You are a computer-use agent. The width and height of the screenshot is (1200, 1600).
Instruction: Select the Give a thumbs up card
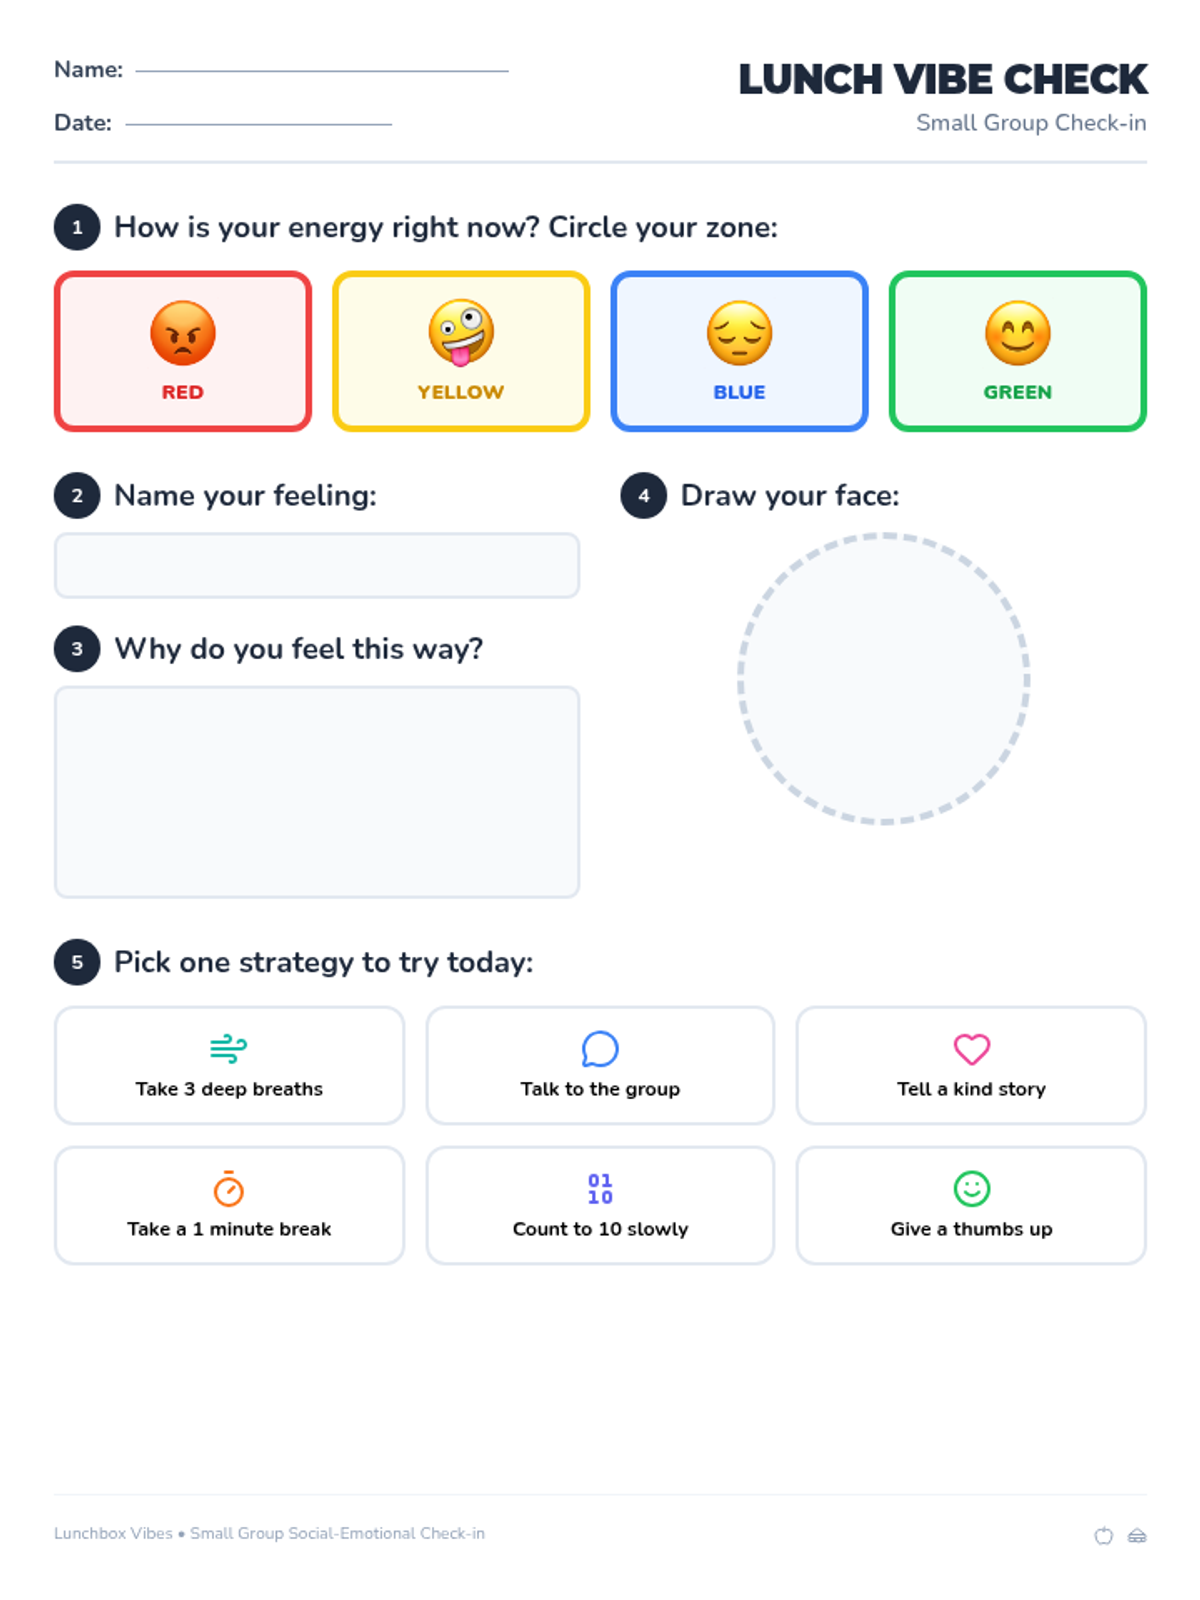pos(971,1205)
